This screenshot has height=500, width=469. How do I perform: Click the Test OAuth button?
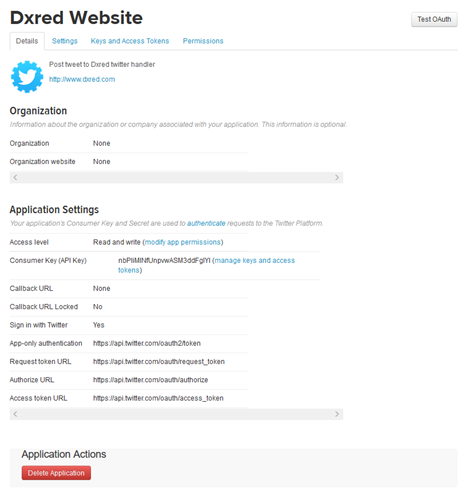pos(434,19)
